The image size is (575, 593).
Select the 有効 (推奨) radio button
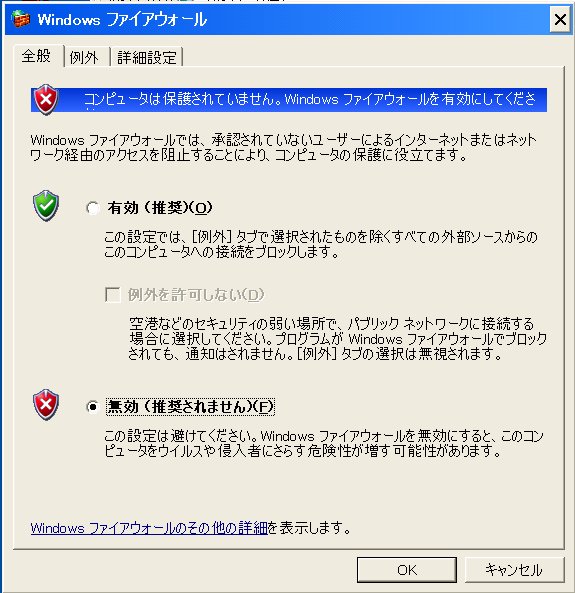point(92,208)
